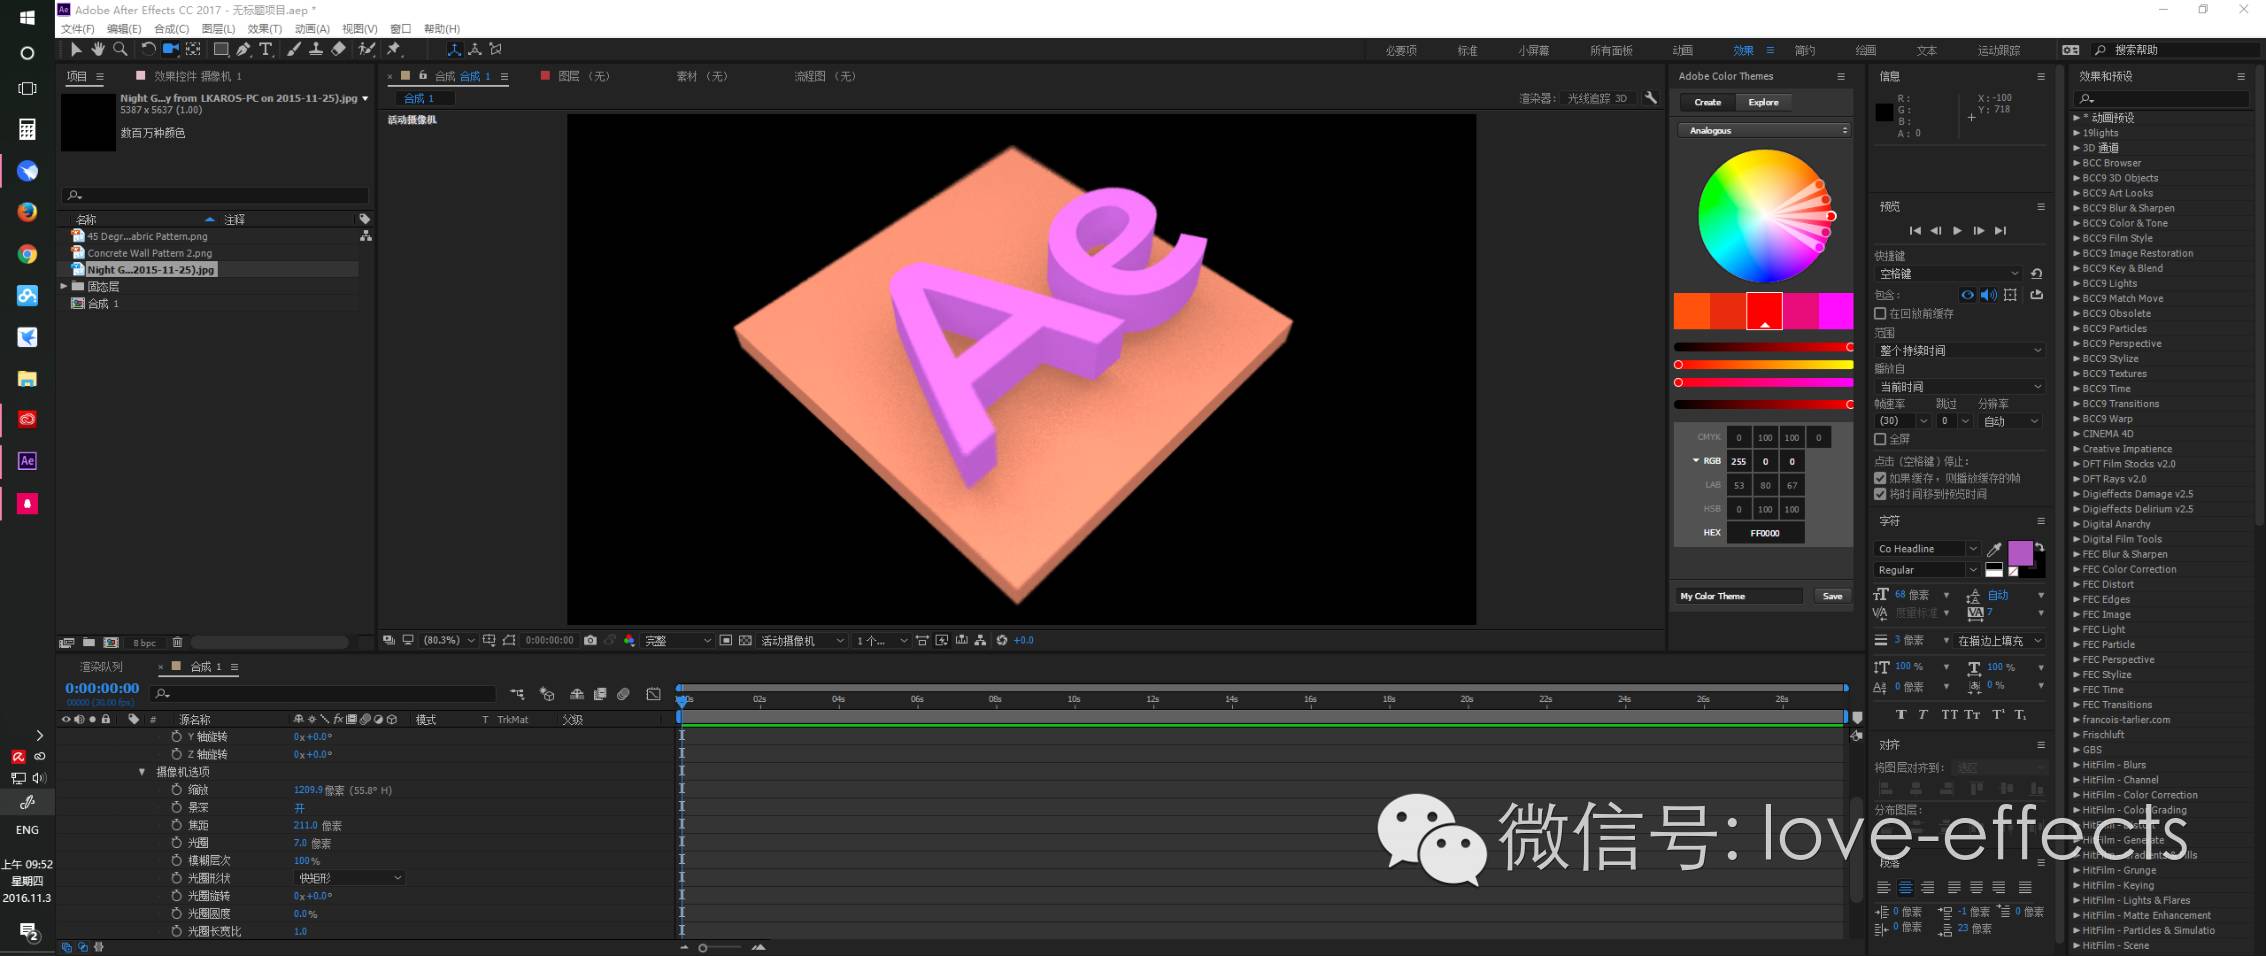Click the Region of Interest icon

coord(726,640)
